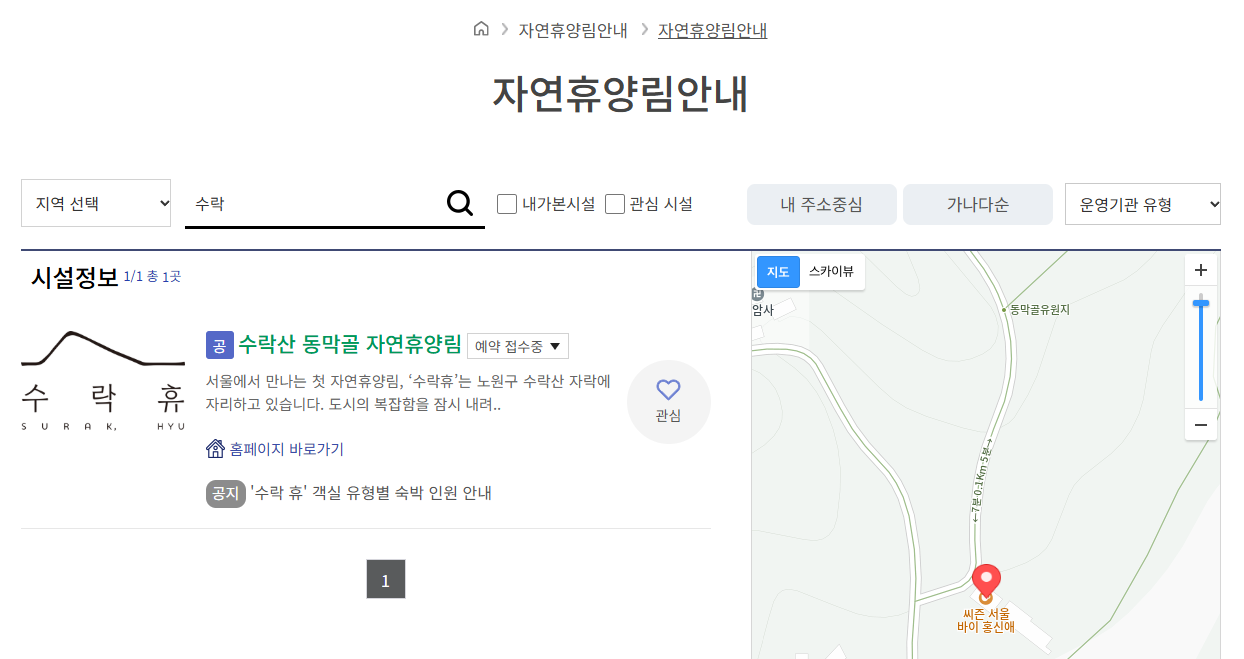Zoom in on the map with the plus icon

(x=1201, y=269)
